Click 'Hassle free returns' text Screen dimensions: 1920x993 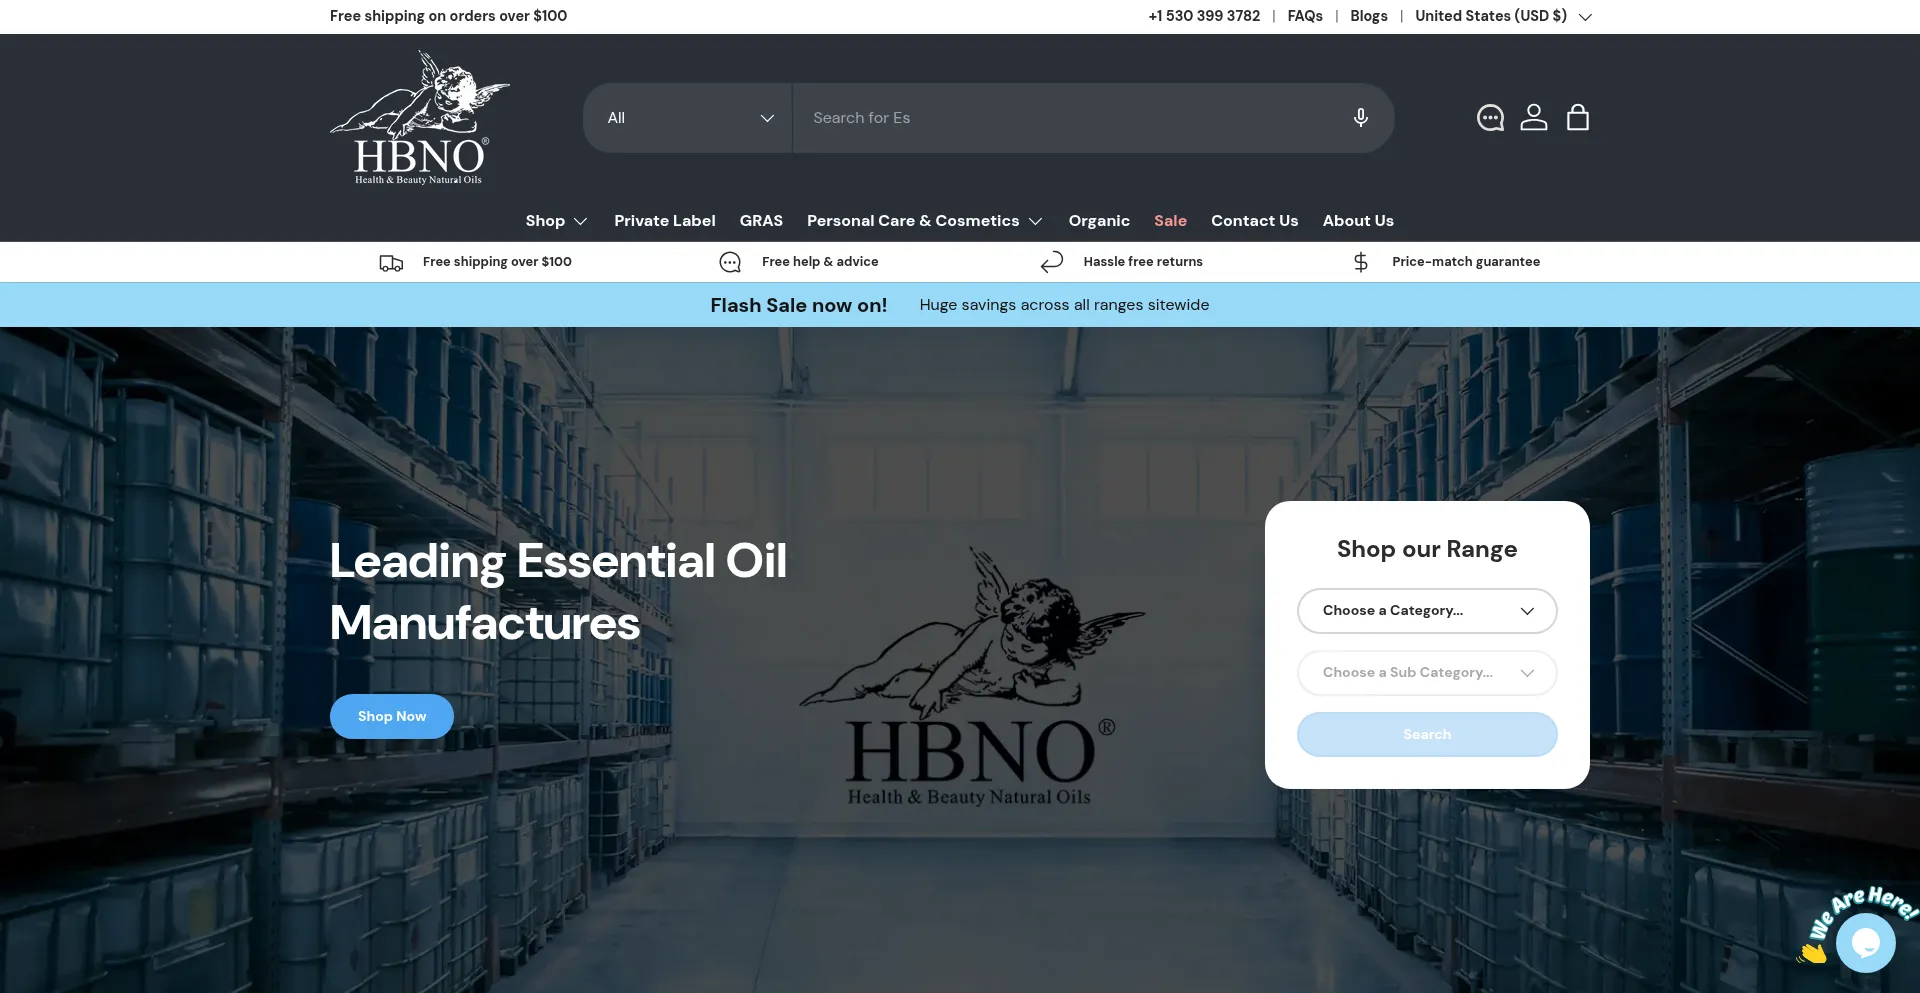pyautogui.click(x=1143, y=262)
